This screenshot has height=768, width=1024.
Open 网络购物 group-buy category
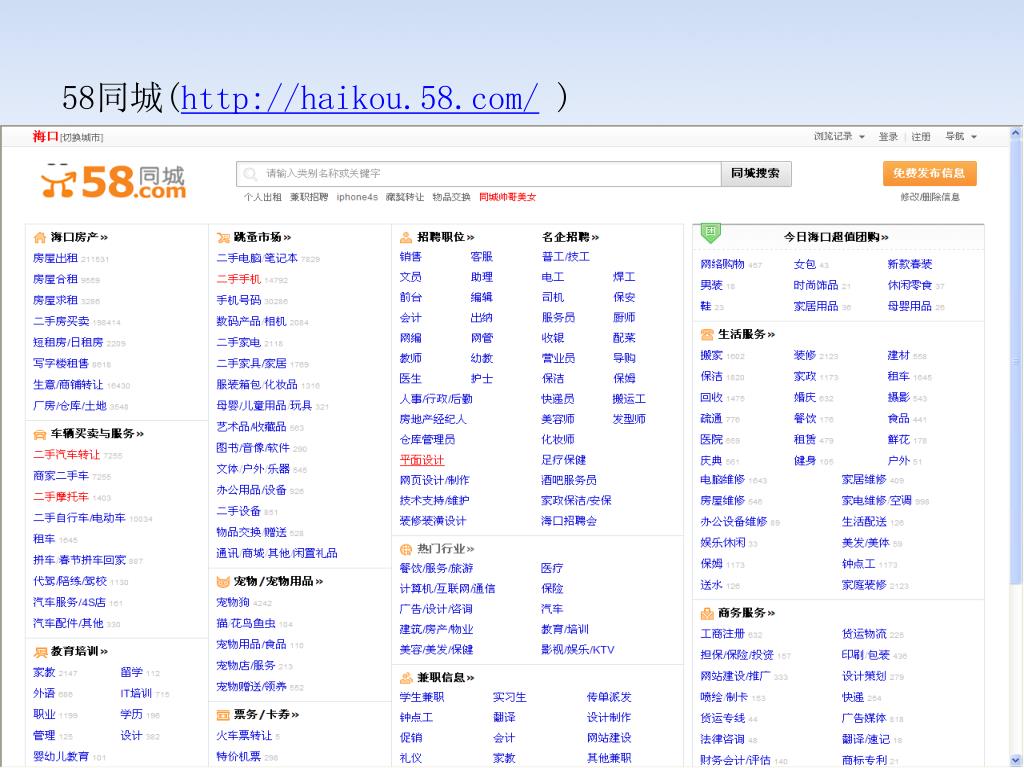coord(723,264)
